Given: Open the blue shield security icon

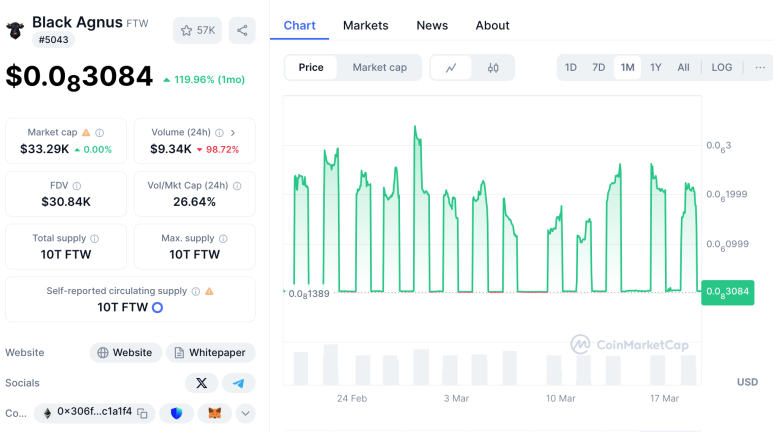Looking at the screenshot, I should pyautogui.click(x=176, y=413).
